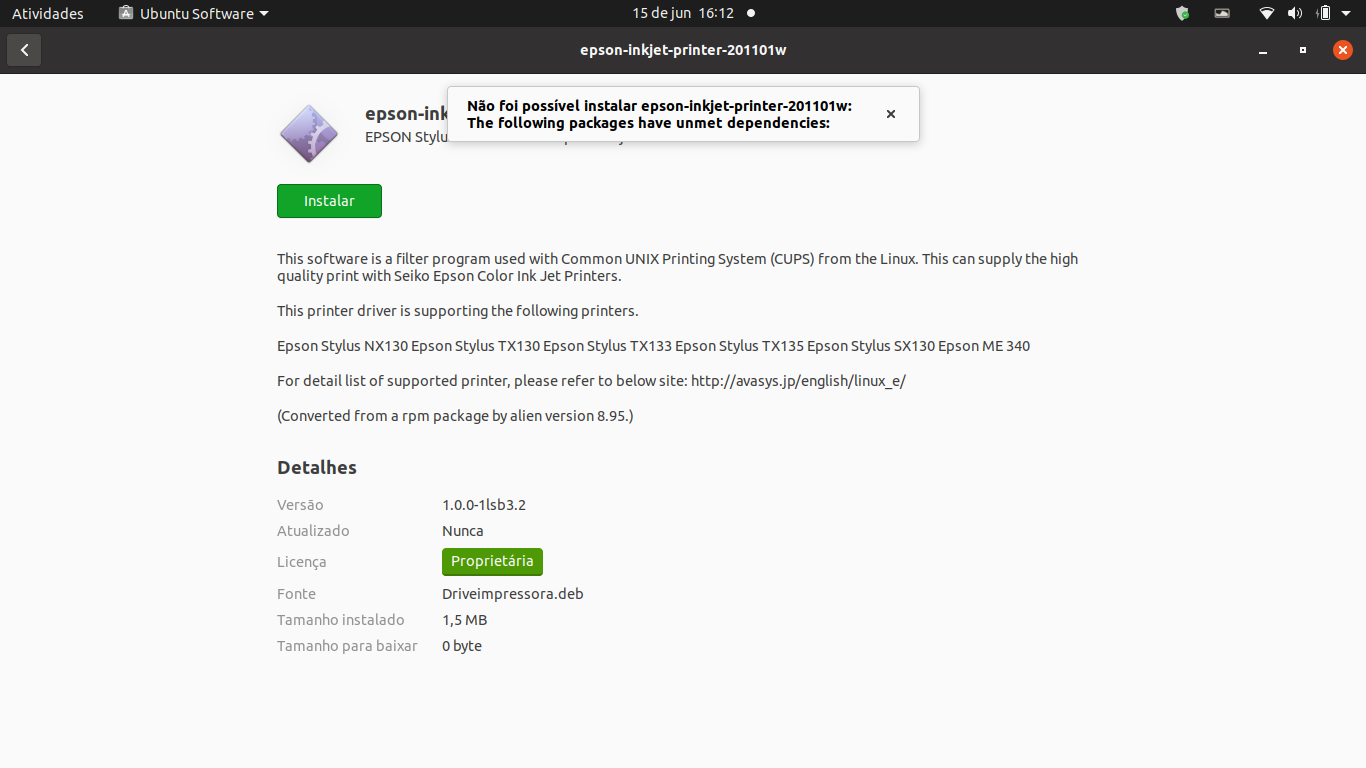Click the supported printers list line
This screenshot has height=768, width=1366.
pos(653,346)
